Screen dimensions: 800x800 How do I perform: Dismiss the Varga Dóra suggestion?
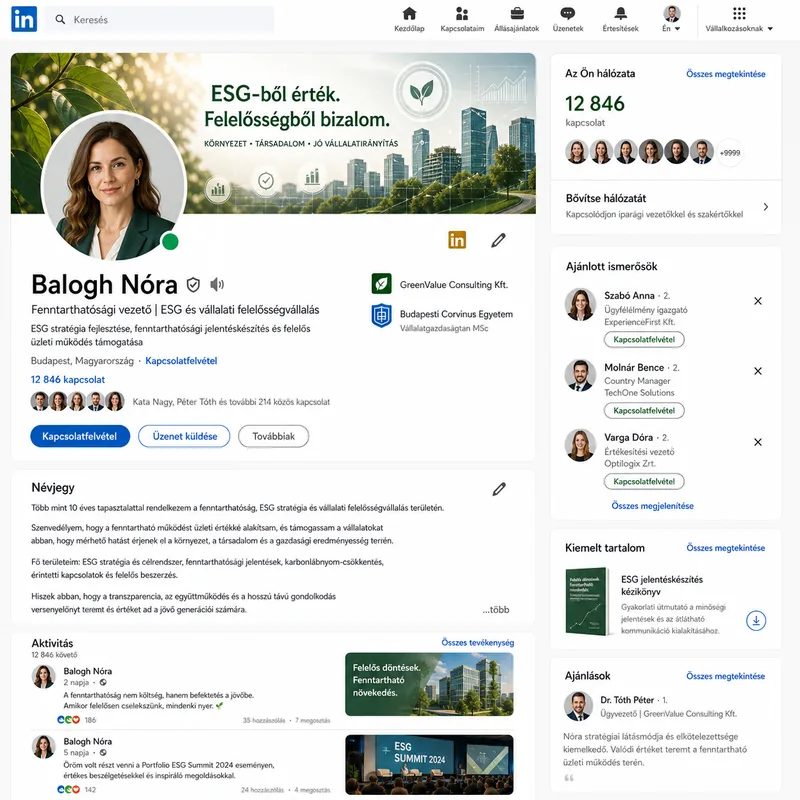pos(758,442)
